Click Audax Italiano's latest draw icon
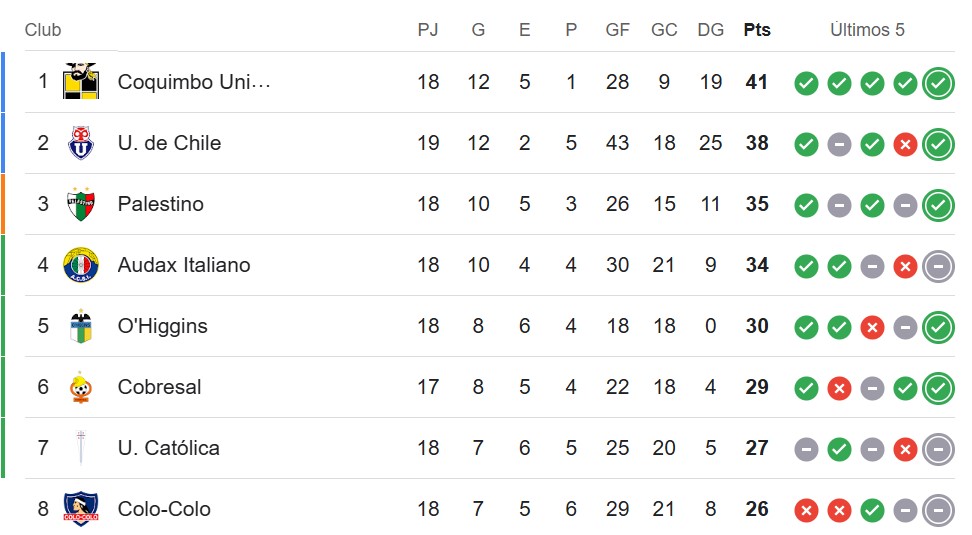The width and height of the screenshot is (972, 535). [938, 266]
